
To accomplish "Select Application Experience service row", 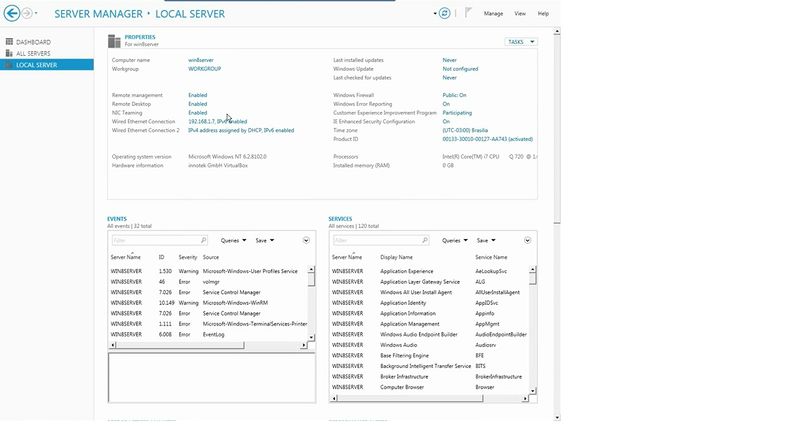I will pos(430,271).
